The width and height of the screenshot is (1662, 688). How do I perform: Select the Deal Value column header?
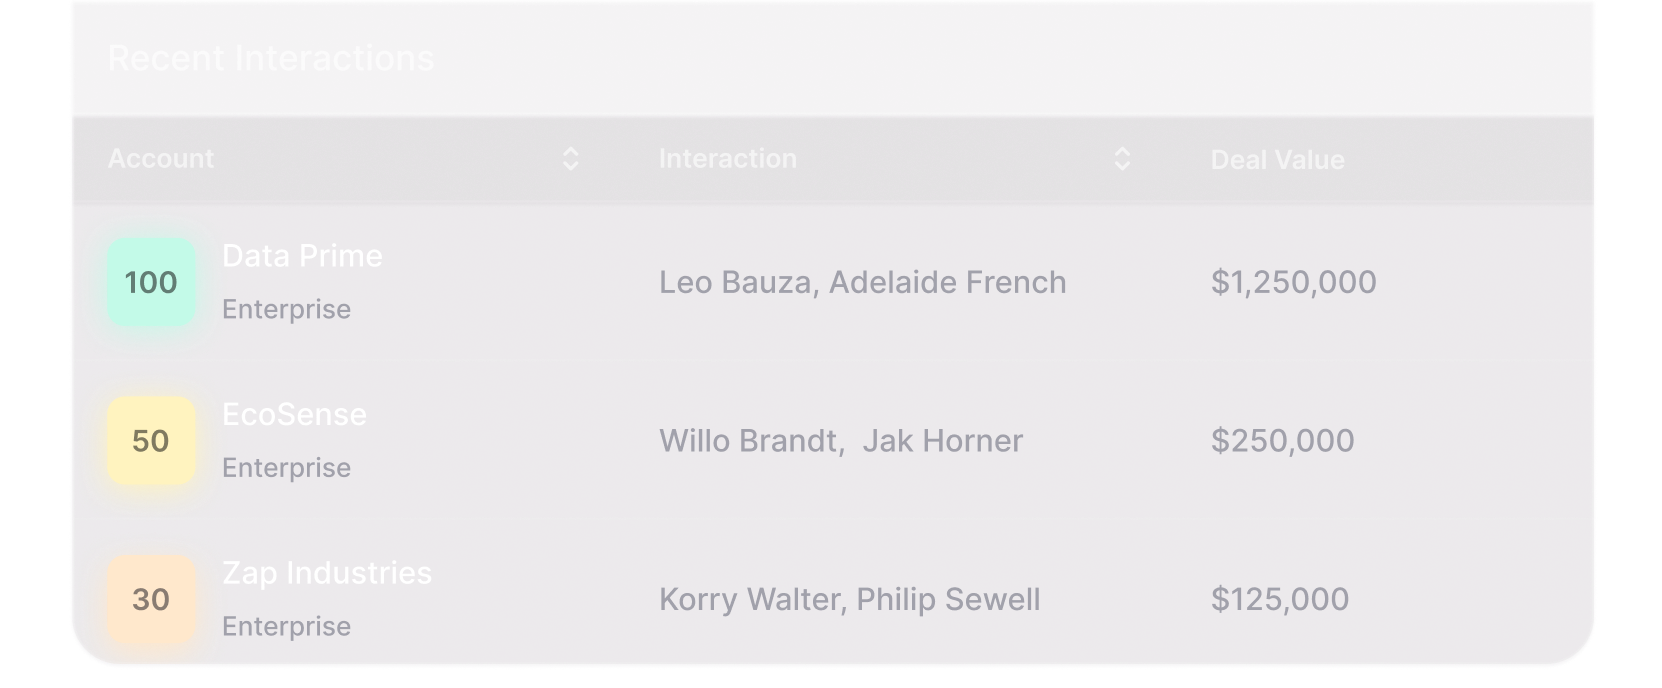click(1277, 160)
